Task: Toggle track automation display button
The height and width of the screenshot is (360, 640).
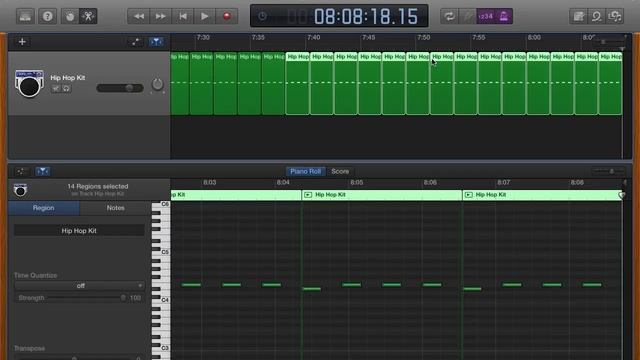Action: (136, 42)
